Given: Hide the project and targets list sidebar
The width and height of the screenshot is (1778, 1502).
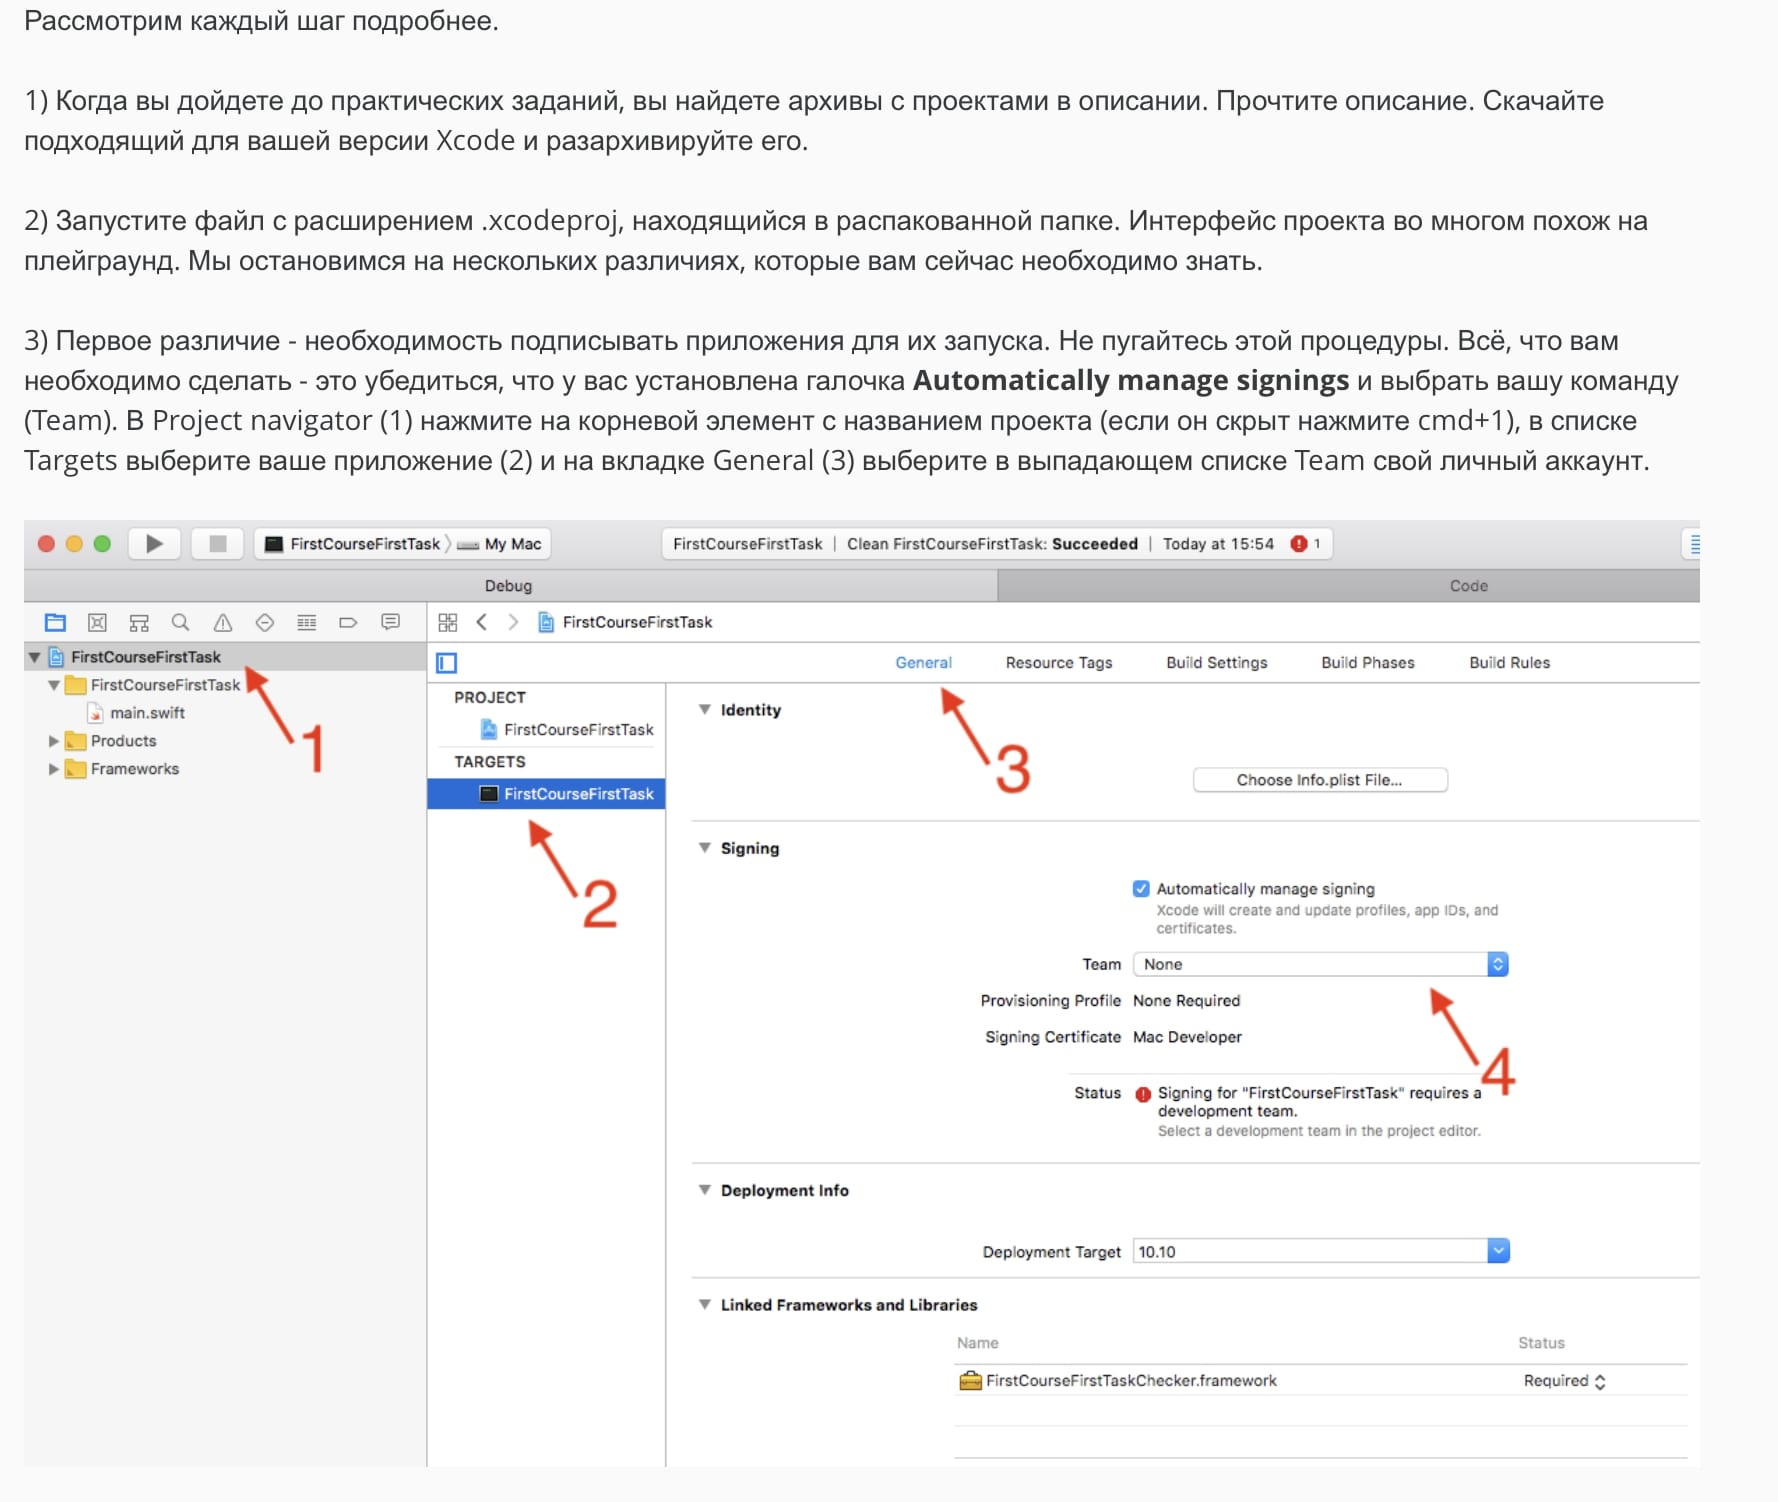Looking at the screenshot, I should [447, 663].
